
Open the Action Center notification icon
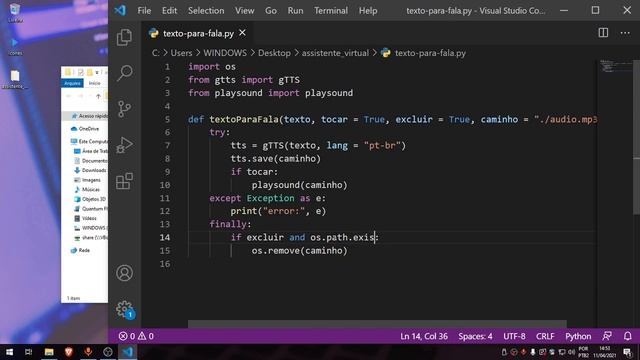click(x=627, y=352)
